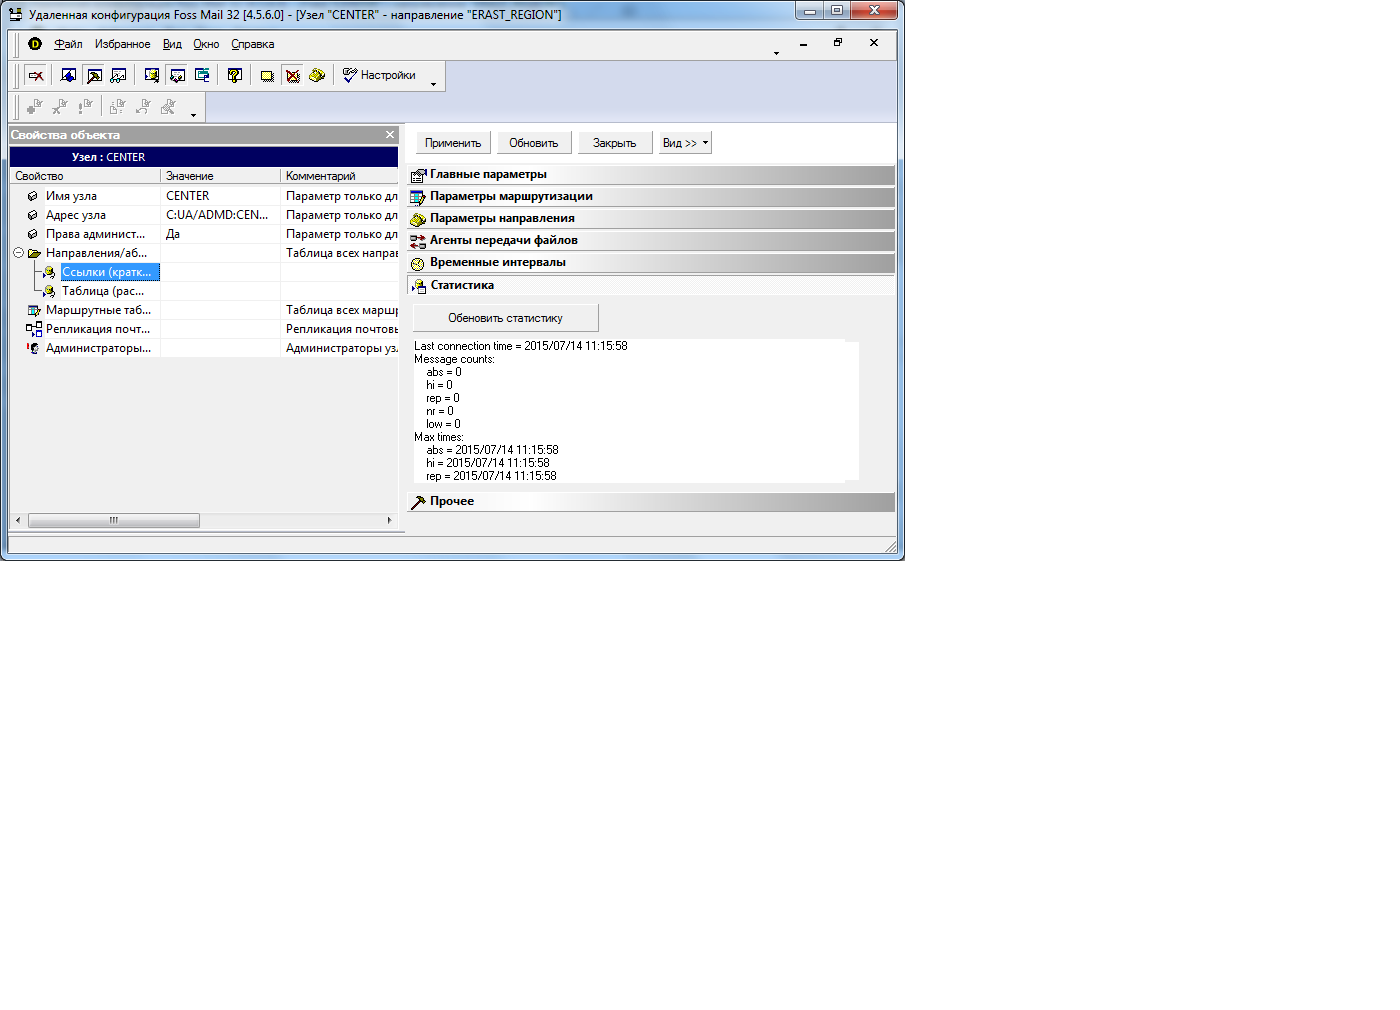Click the eyeglasses window toolbar icon
Viewport: 1400px width, 1010px height.
pyautogui.click(x=119, y=75)
